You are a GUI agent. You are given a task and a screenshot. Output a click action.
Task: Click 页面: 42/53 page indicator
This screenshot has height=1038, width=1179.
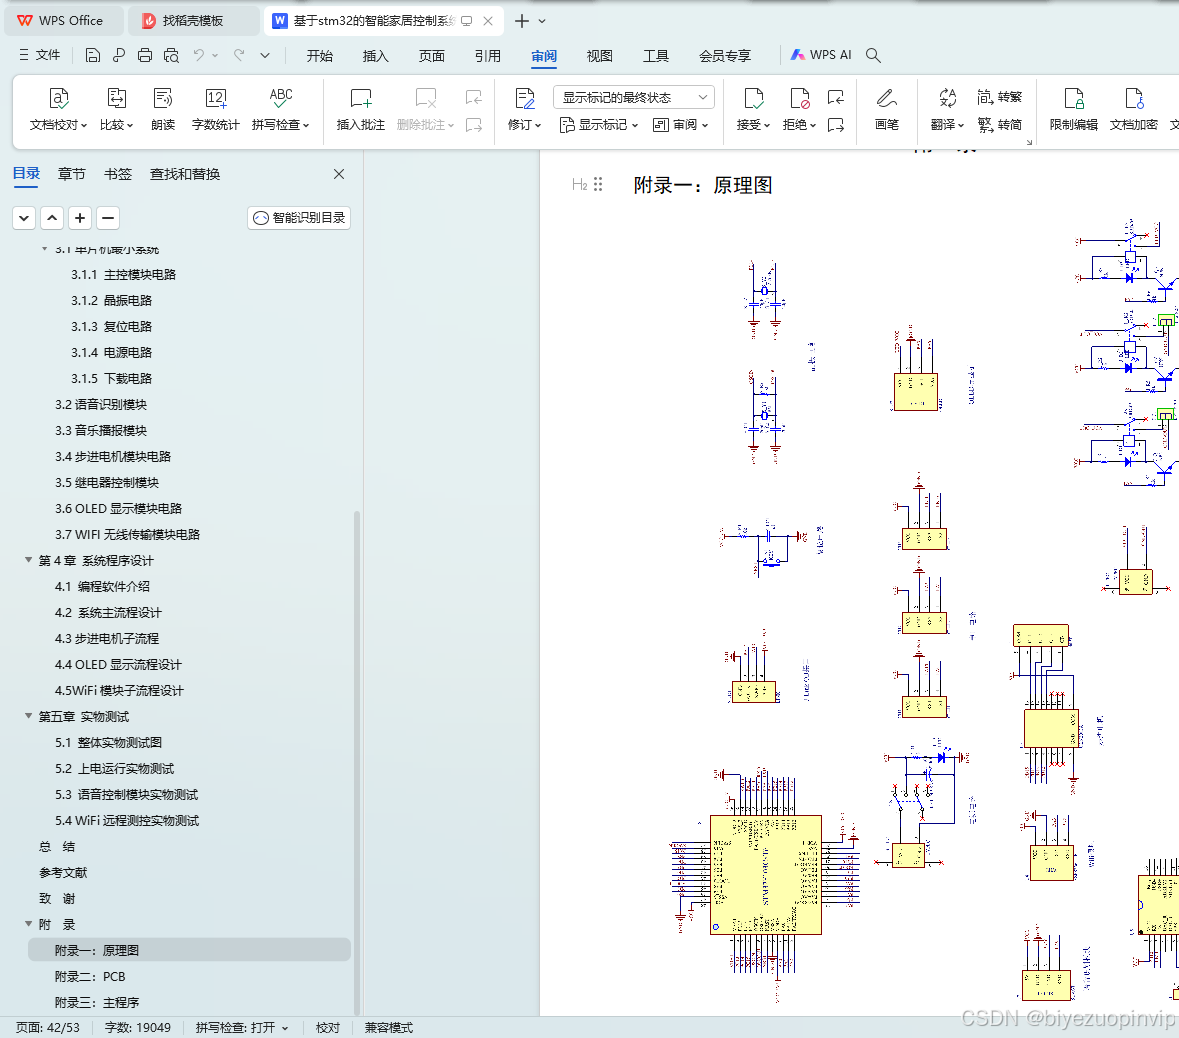coord(47,1027)
